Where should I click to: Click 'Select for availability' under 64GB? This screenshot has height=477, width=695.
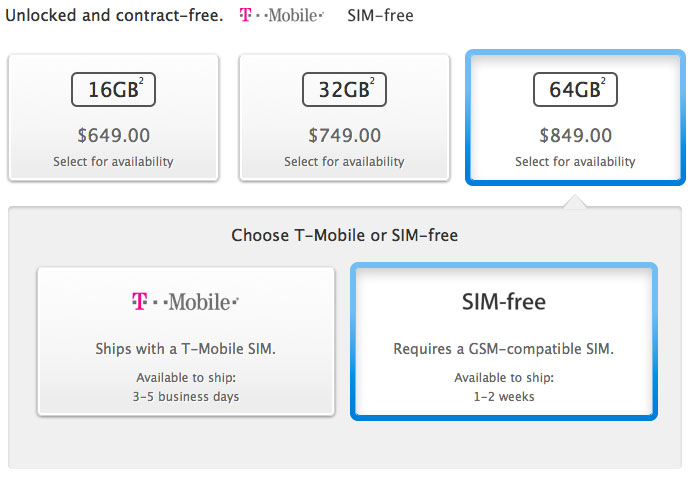pyautogui.click(x=575, y=161)
